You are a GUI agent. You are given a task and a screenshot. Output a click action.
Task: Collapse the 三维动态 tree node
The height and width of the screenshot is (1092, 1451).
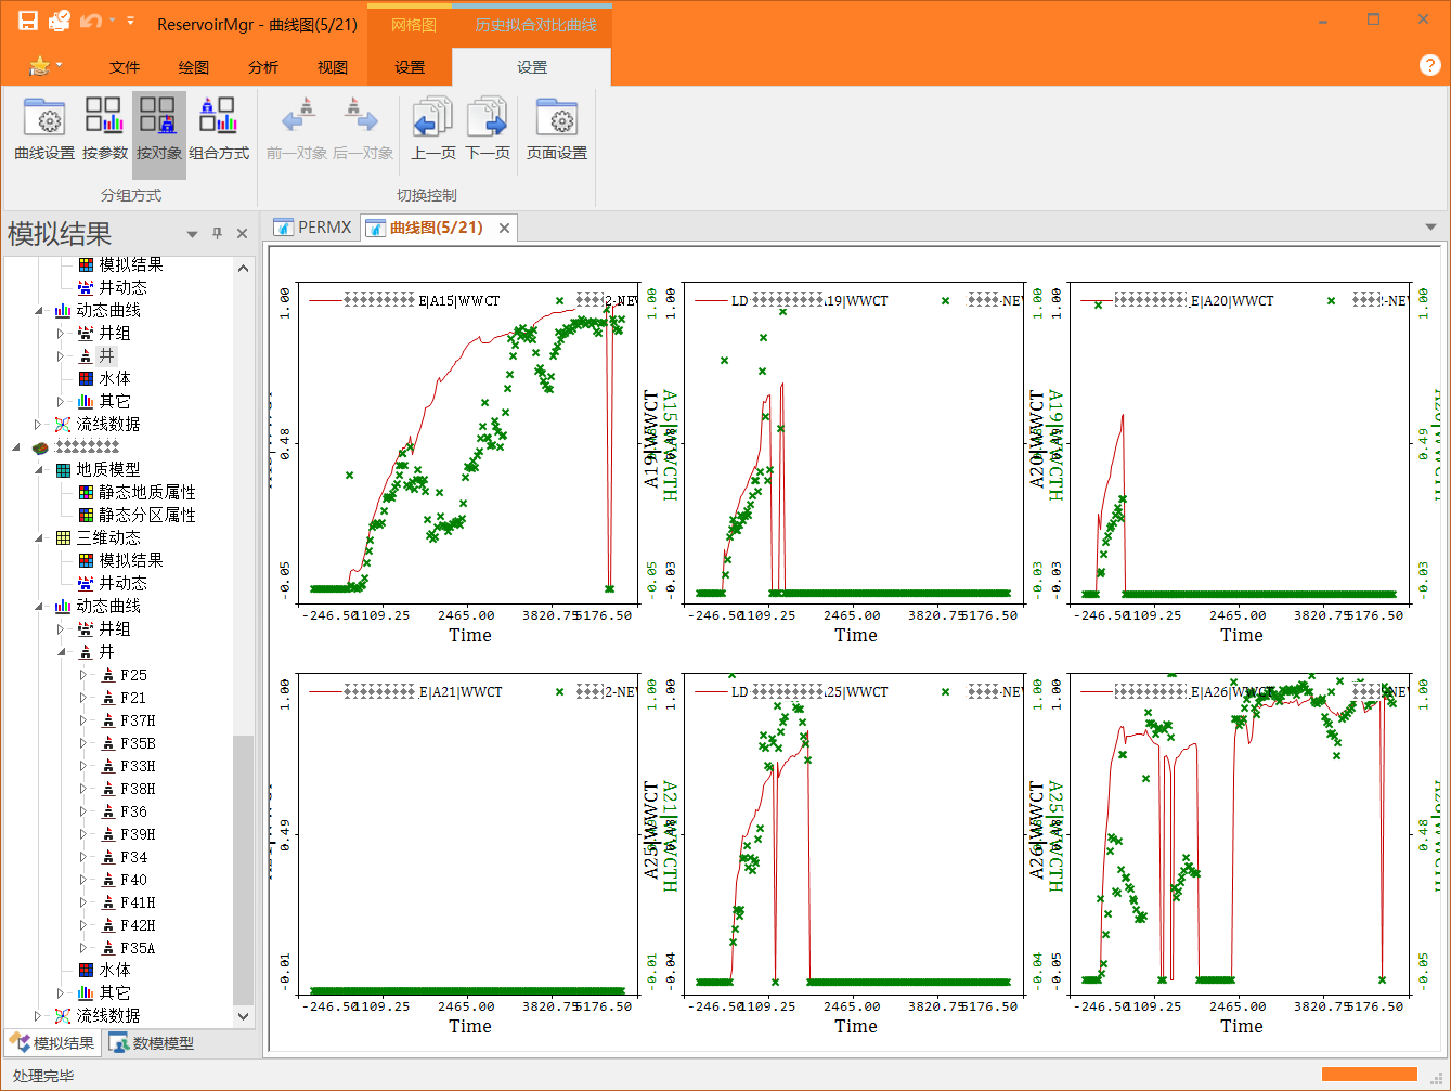[x=39, y=538]
